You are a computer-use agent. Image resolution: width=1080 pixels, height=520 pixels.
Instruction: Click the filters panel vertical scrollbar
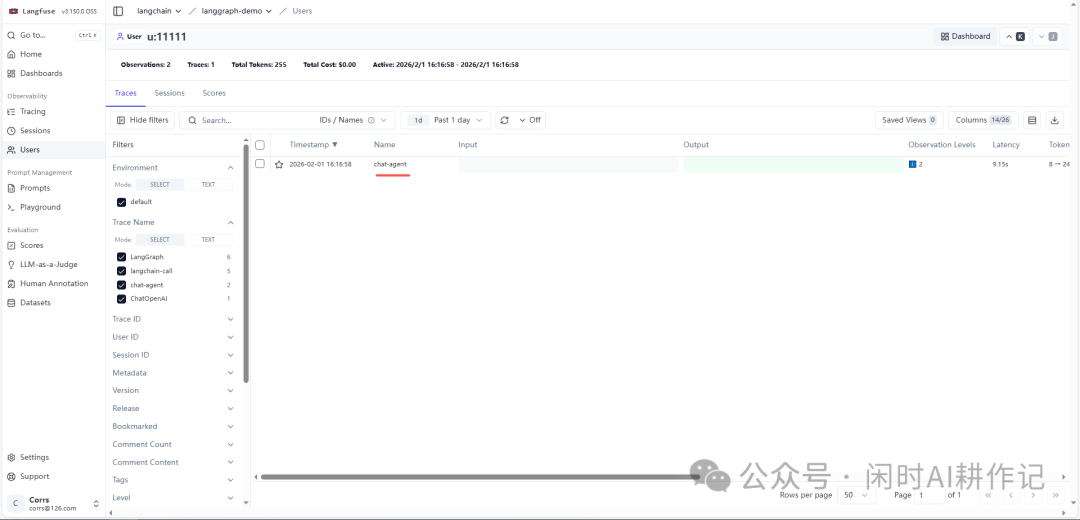(246, 263)
